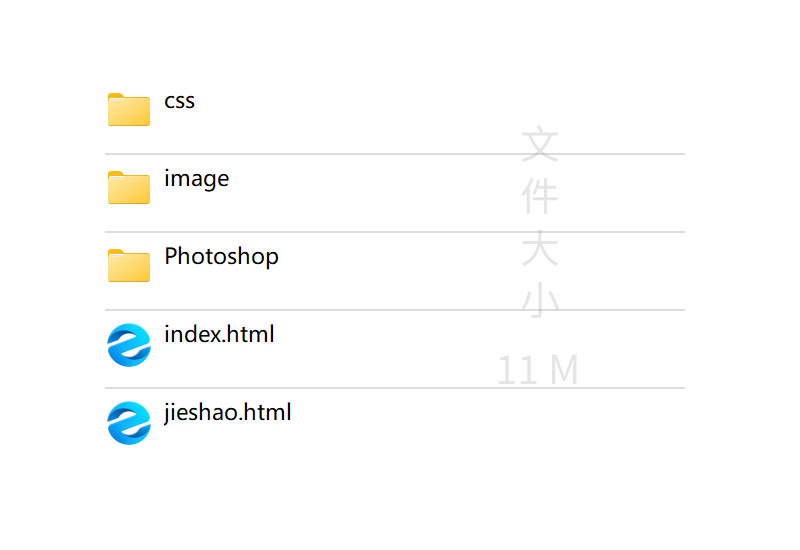Click the jieshao.html browser icon
This screenshot has width=800, height=550.
(x=129, y=422)
